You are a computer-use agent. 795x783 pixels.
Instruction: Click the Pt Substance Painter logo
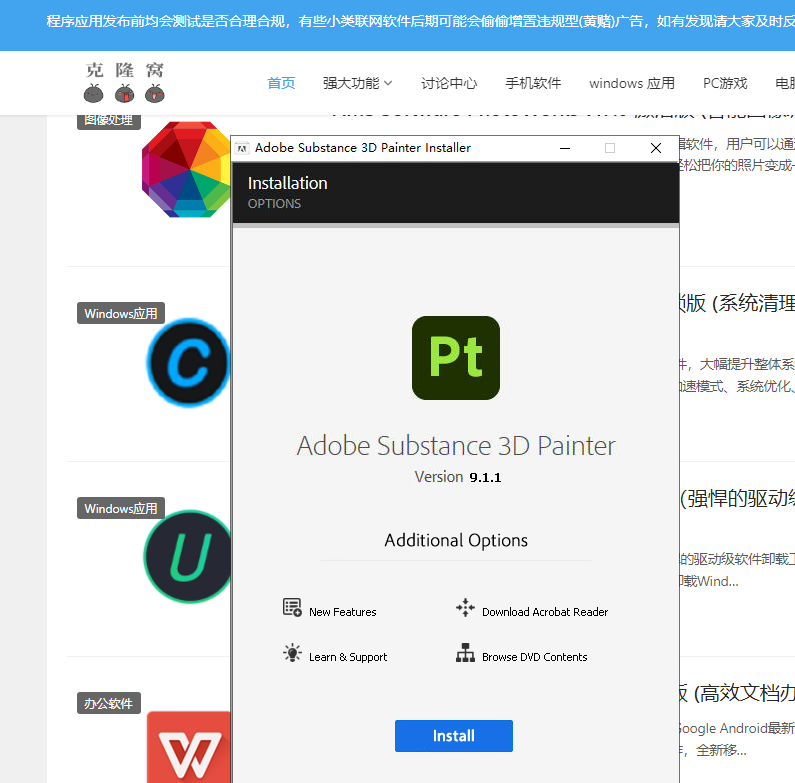click(456, 358)
